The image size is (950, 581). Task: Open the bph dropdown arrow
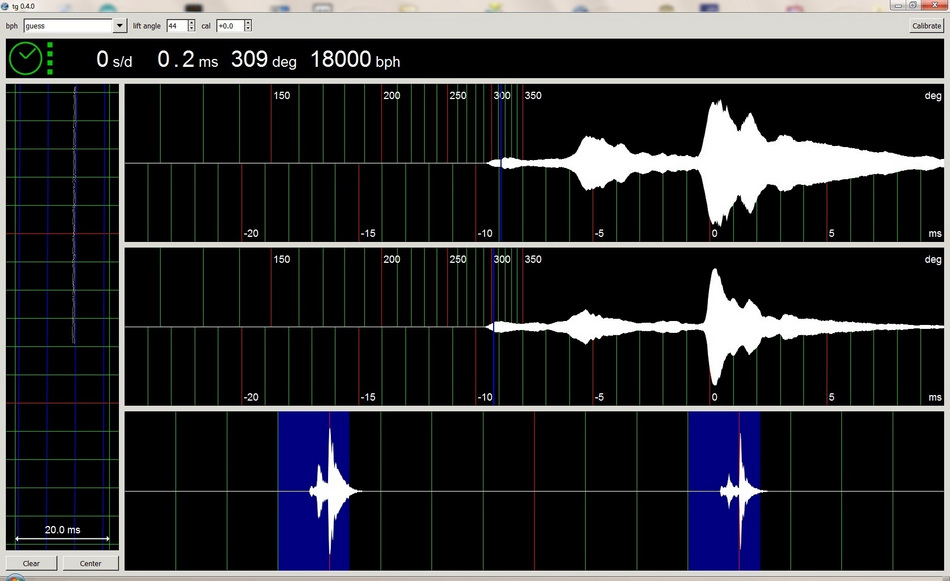(121, 25)
